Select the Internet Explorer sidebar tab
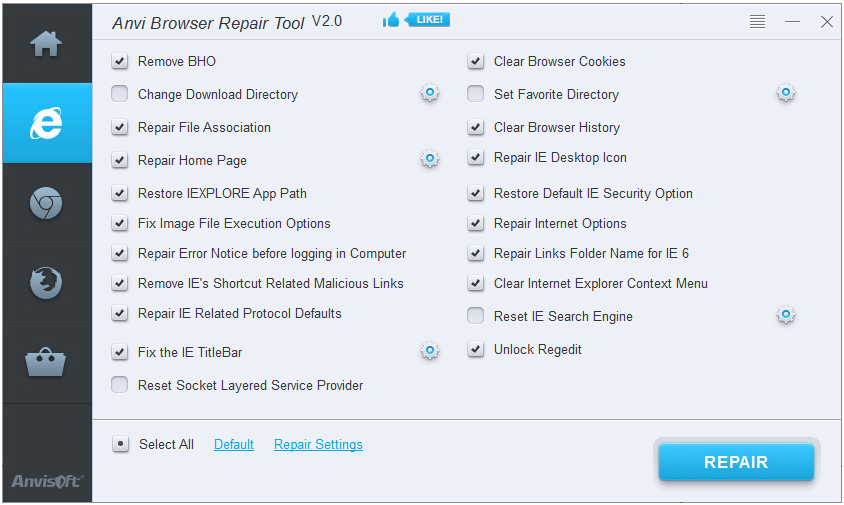The image size is (844, 505). [46, 123]
